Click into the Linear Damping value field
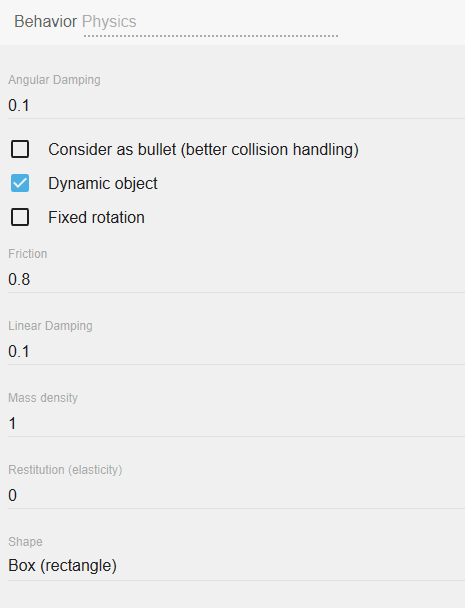The width and height of the screenshot is (465, 608). click(x=236, y=351)
